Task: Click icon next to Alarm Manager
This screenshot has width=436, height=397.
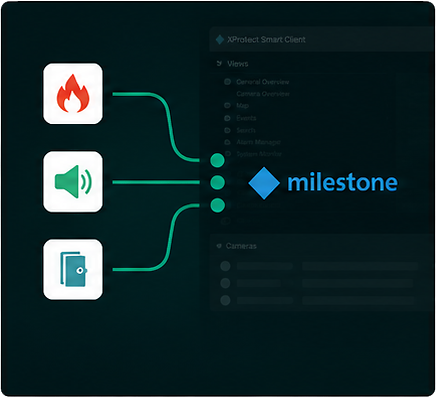Action: (228, 142)
